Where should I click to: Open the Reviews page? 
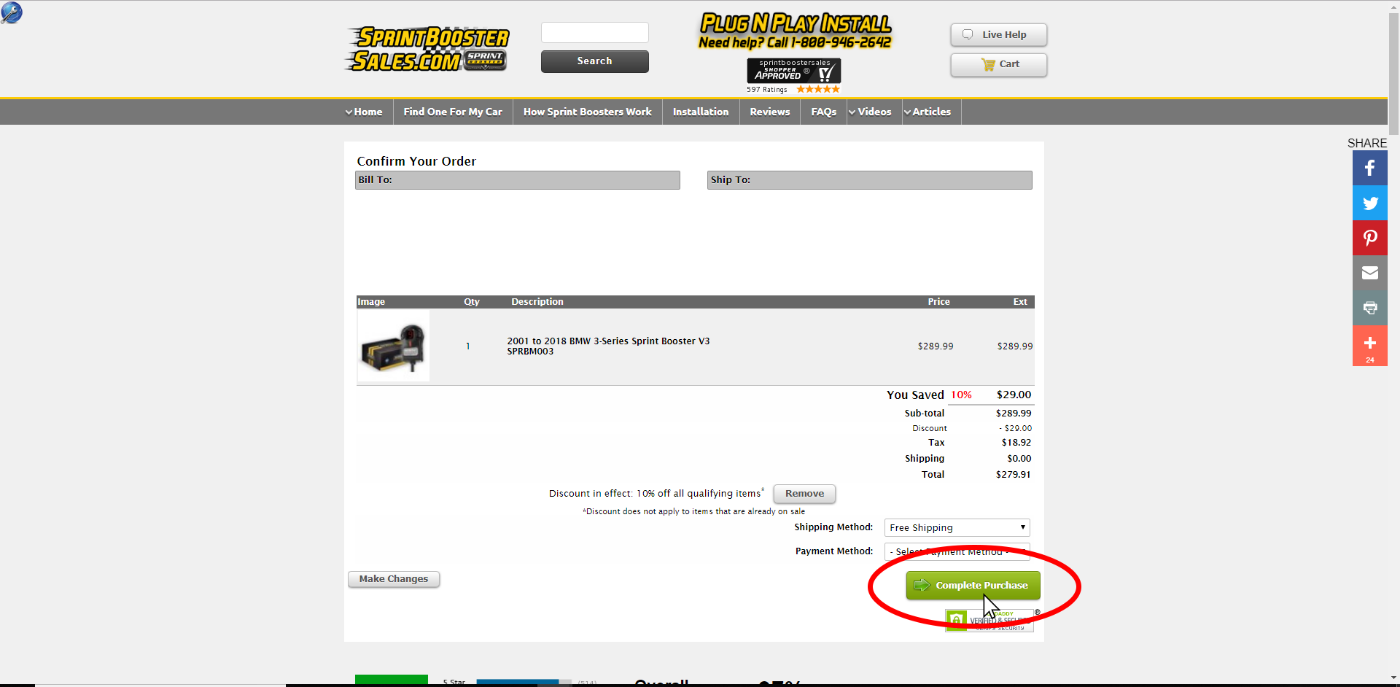tap(770, 112)
